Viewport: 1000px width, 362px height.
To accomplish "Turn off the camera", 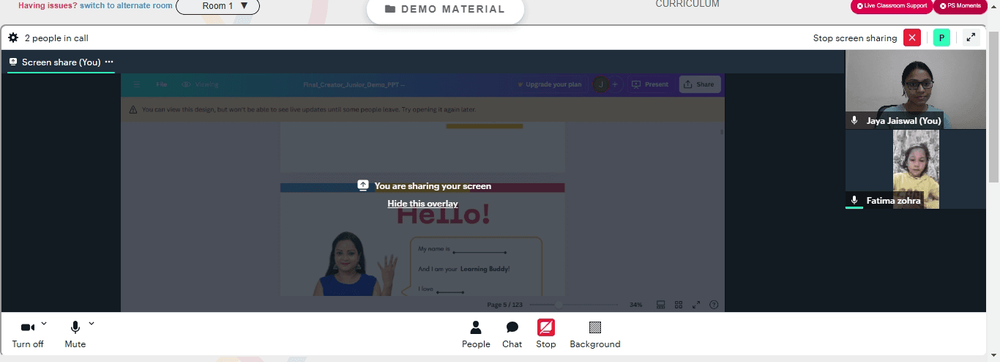I will click(x=27, y=335).
